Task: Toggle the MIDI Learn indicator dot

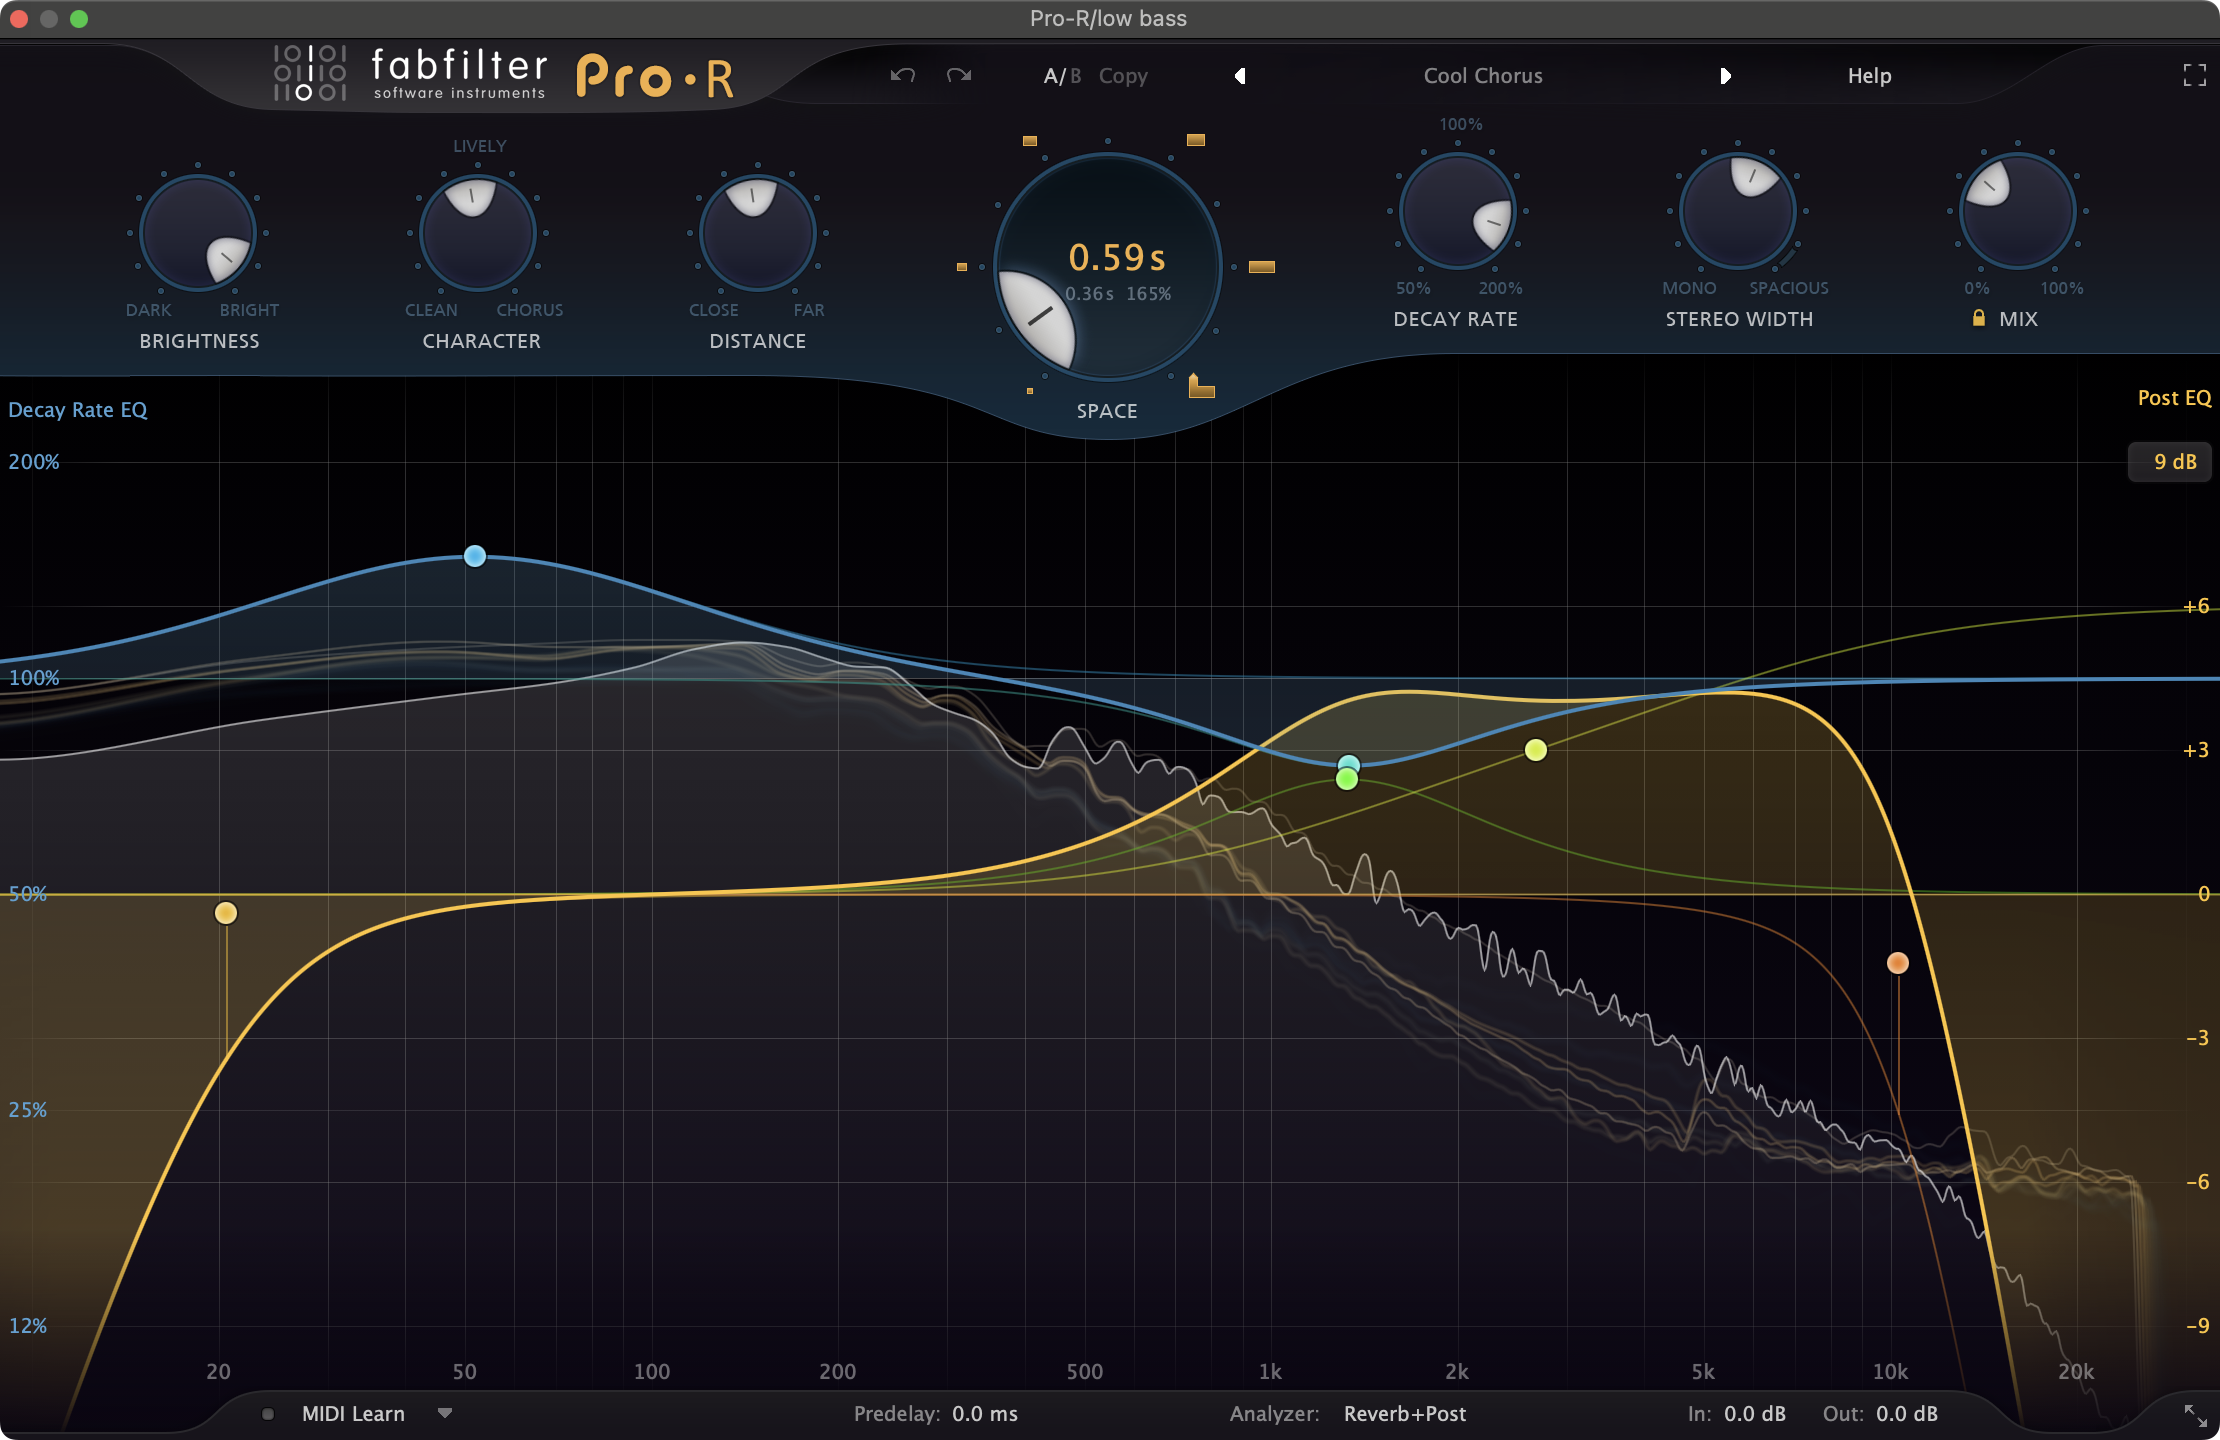Action: (268, 1414)
